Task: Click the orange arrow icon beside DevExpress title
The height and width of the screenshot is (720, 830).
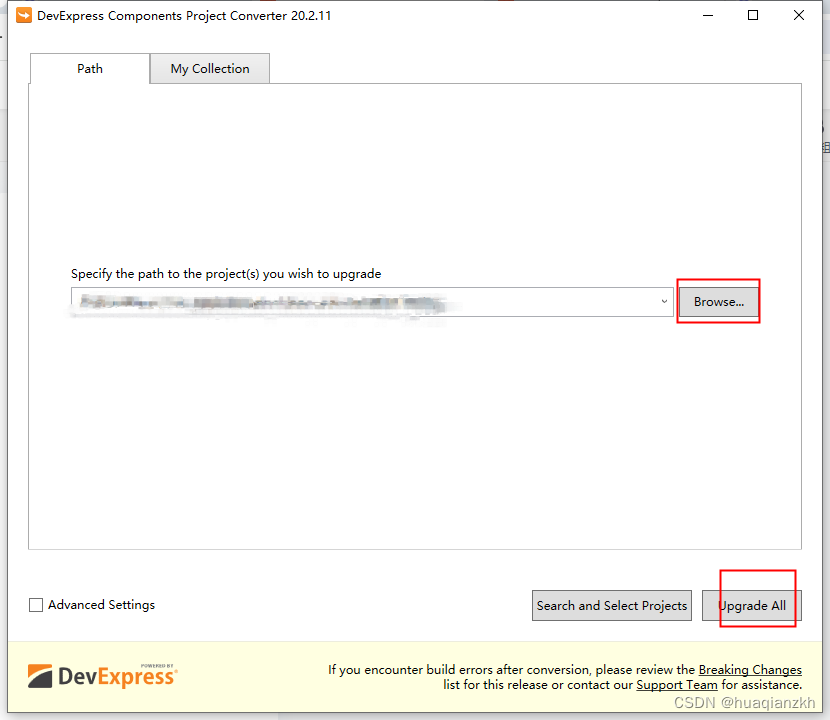Action: pos(22,15)
